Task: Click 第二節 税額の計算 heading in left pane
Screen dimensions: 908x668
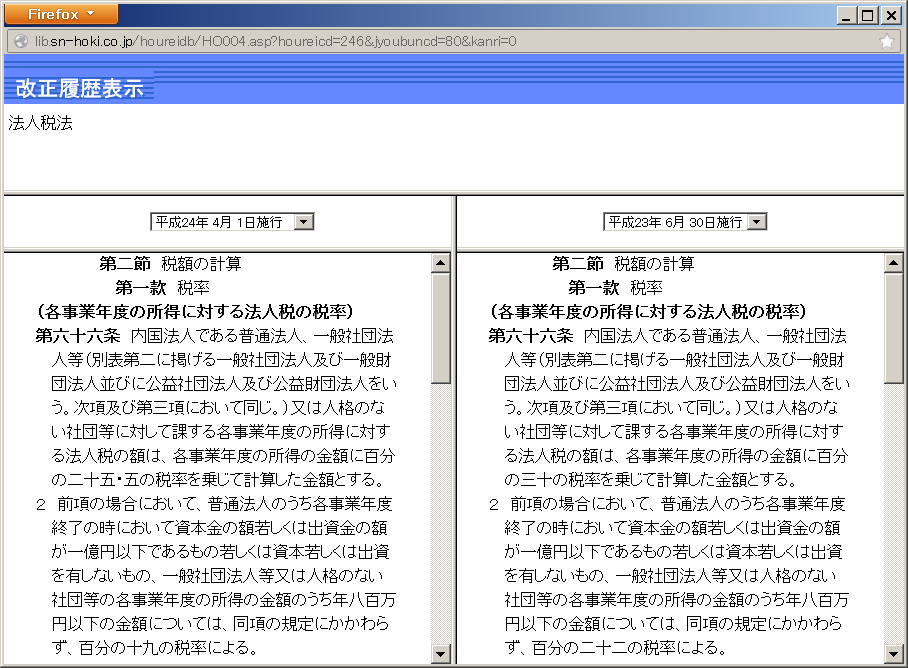Action: pos(170,264)
